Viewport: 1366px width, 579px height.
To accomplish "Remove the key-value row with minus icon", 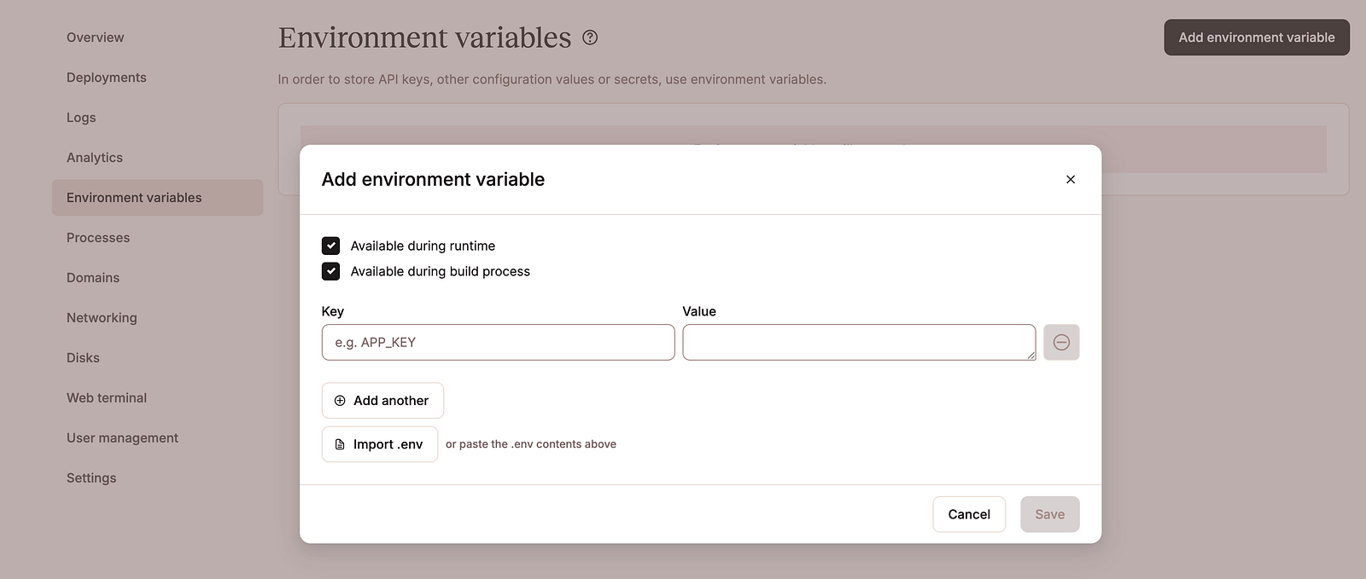I will click(x=1061, y=342).
